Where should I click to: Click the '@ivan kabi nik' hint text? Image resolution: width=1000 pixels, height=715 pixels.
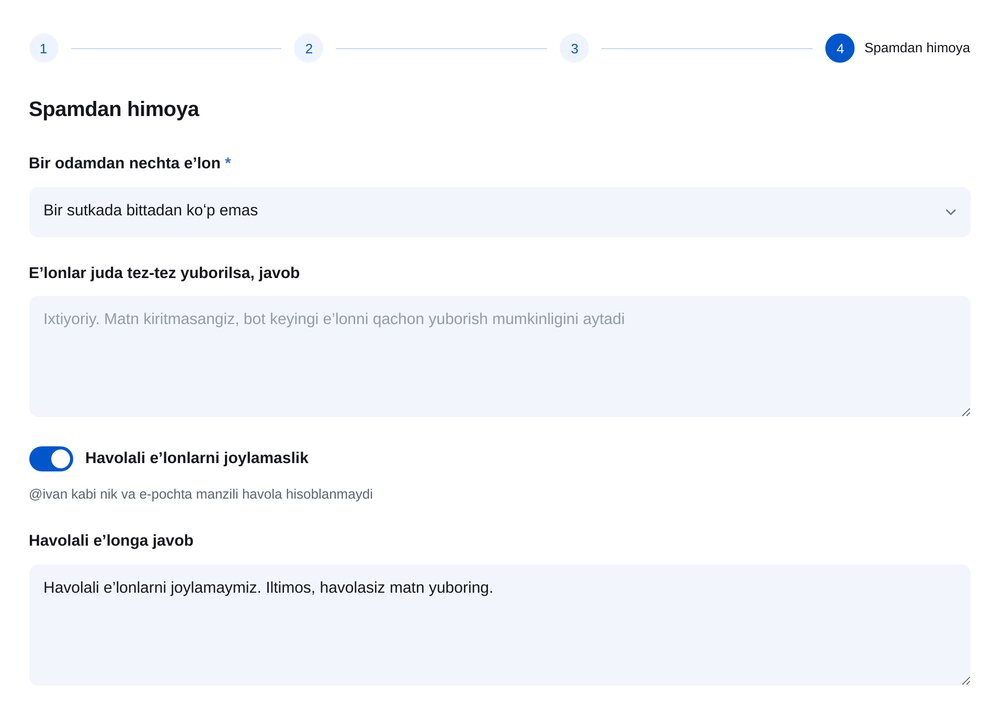201,494
